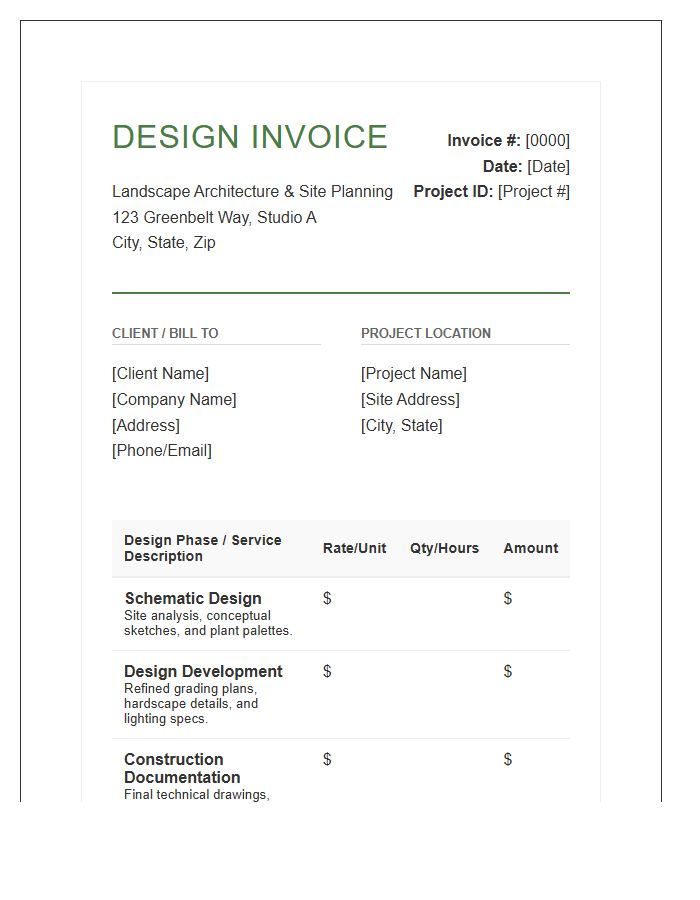700x900 pixels.
Task: Click the Amount $ cell for Schematic Design
Action: point(508,599)
